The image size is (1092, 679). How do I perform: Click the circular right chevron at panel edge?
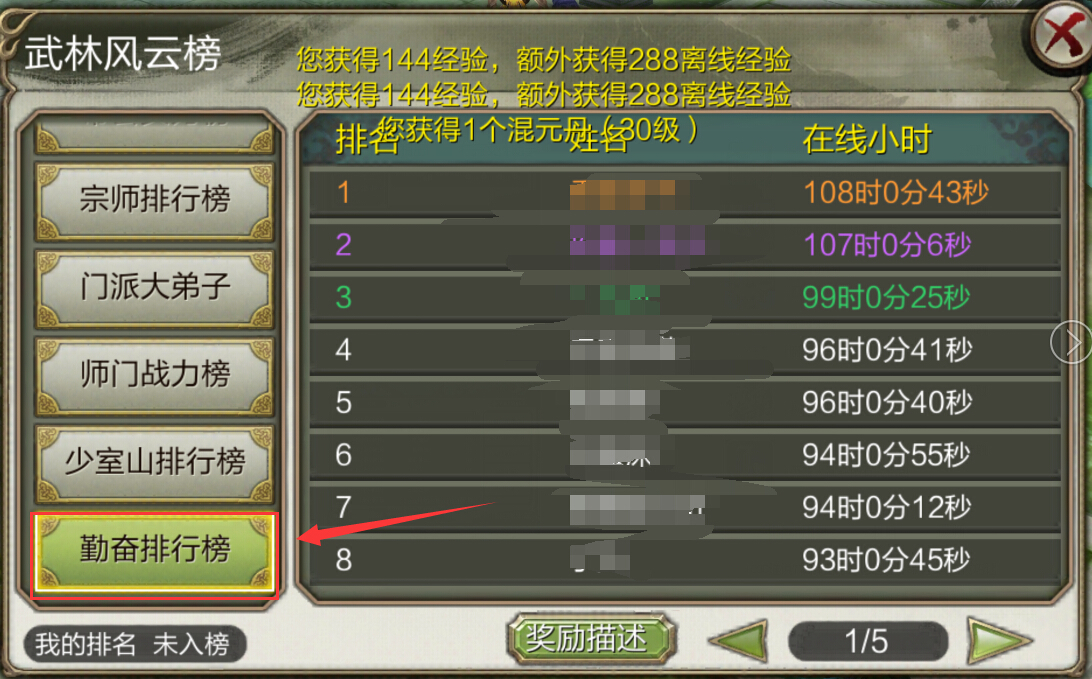(1071, 343)
